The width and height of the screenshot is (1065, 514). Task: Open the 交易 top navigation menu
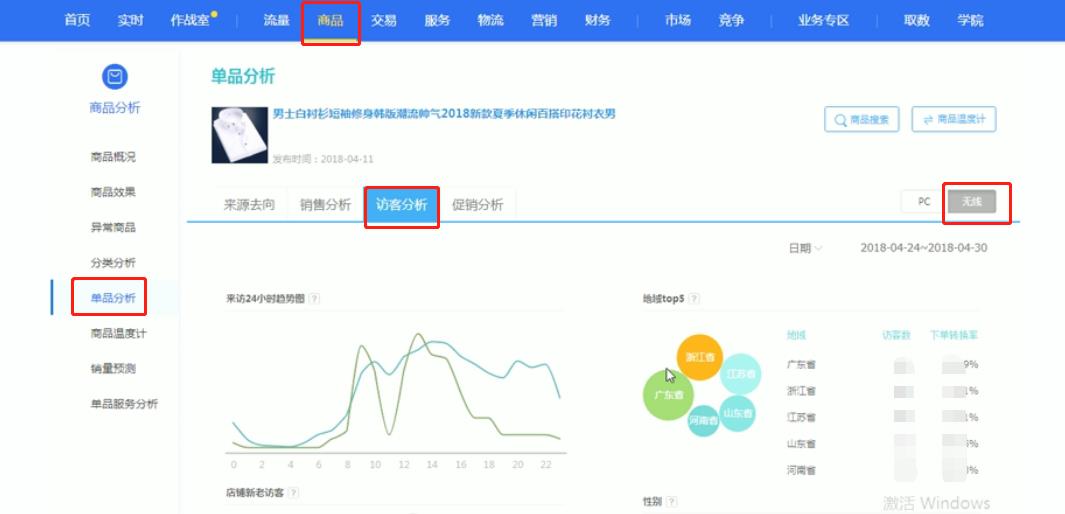coord(383,20)
